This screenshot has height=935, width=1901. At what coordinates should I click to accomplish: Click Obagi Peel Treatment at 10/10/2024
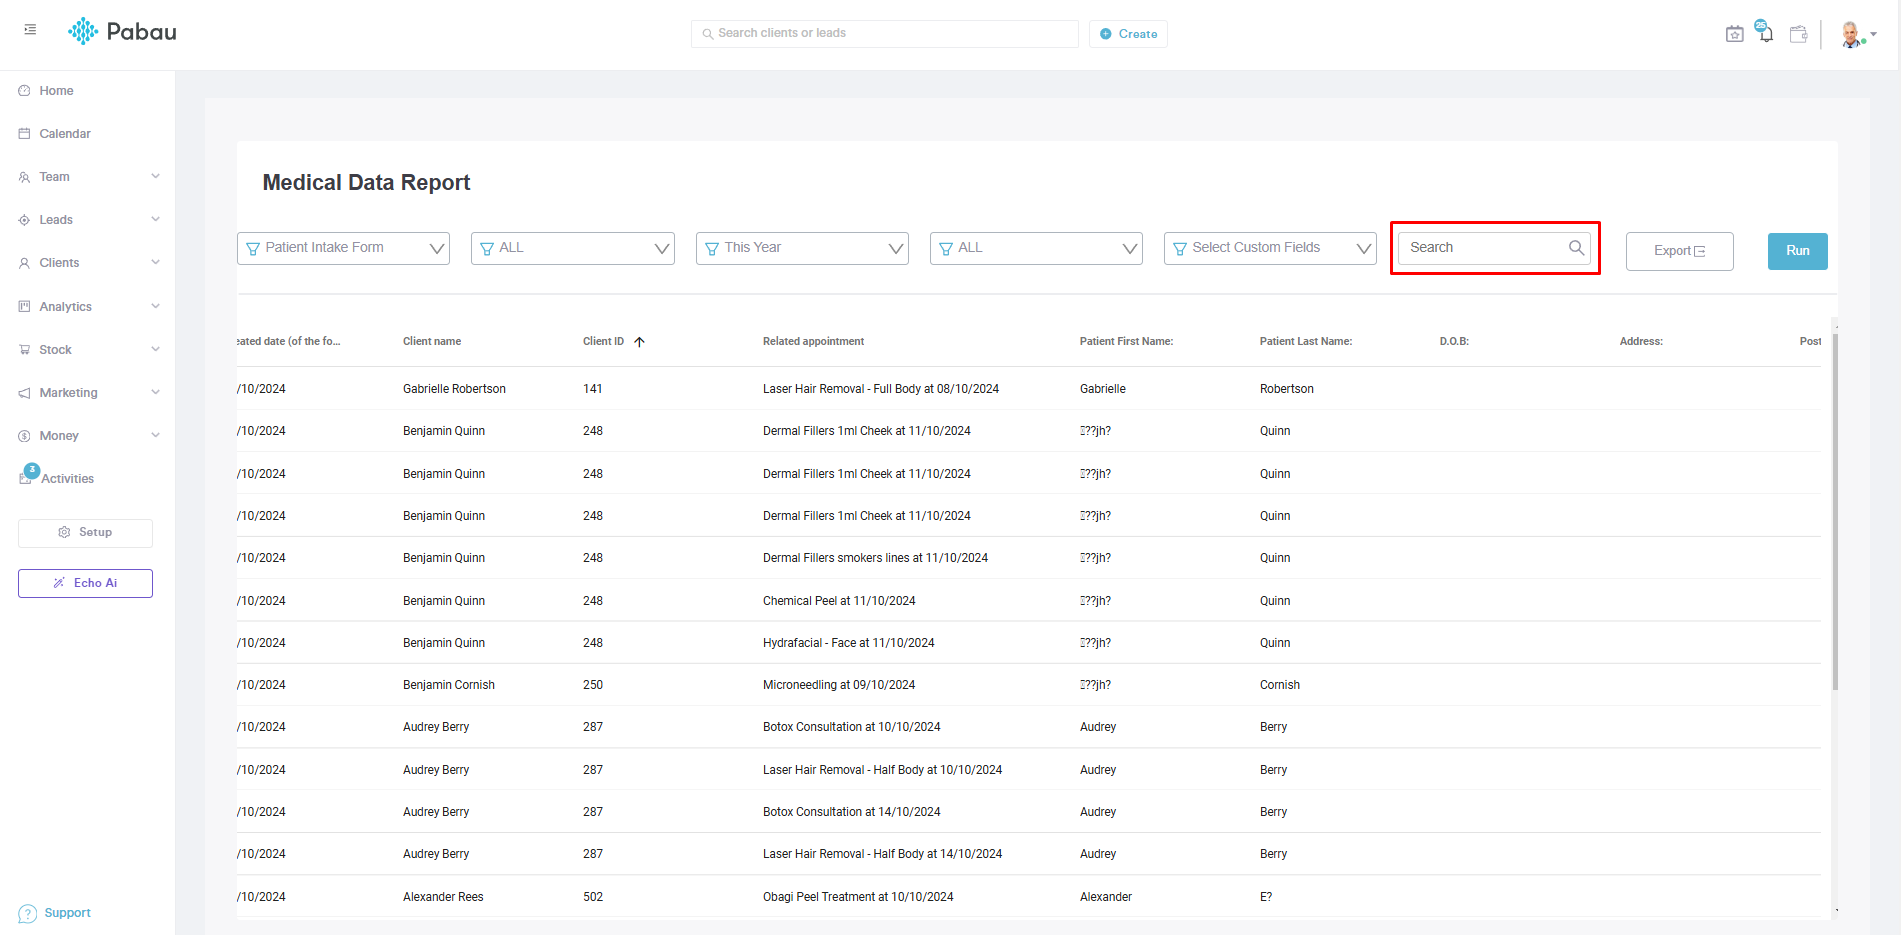858,897
